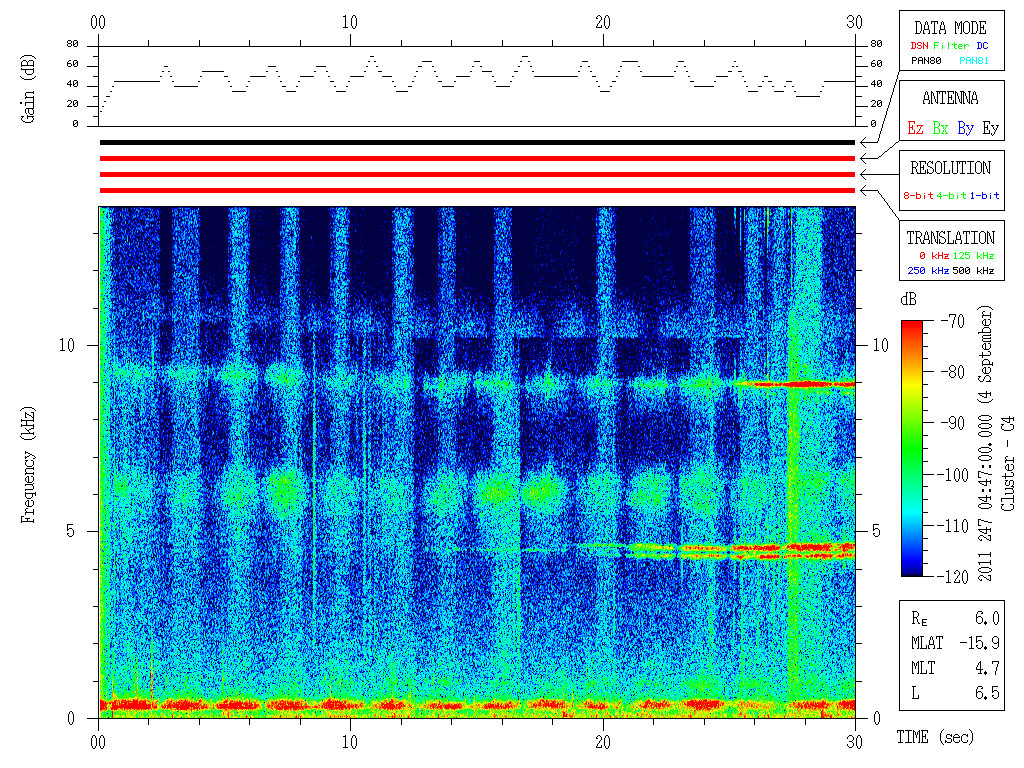Click the -90 color scale value
1024x768 pixels.
click(x=952, y=423)
